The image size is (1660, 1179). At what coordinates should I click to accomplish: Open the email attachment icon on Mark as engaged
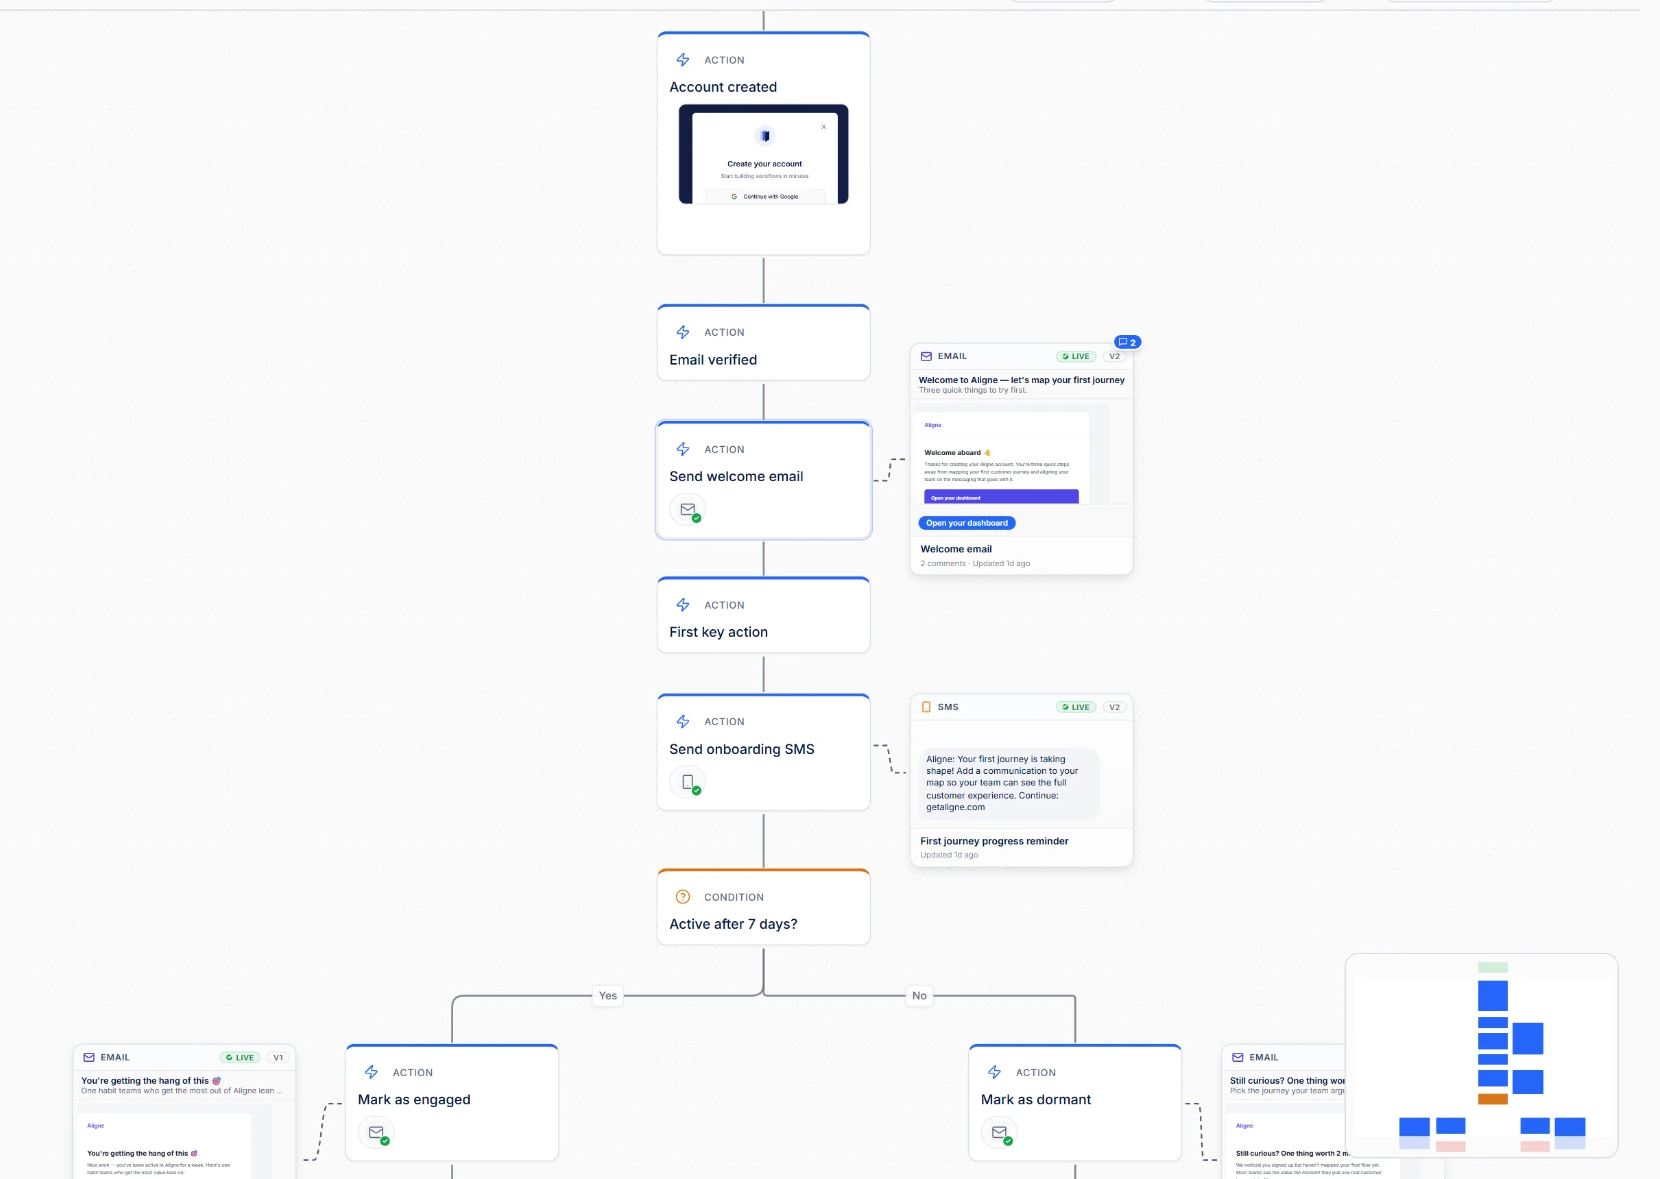point(377,1133)
